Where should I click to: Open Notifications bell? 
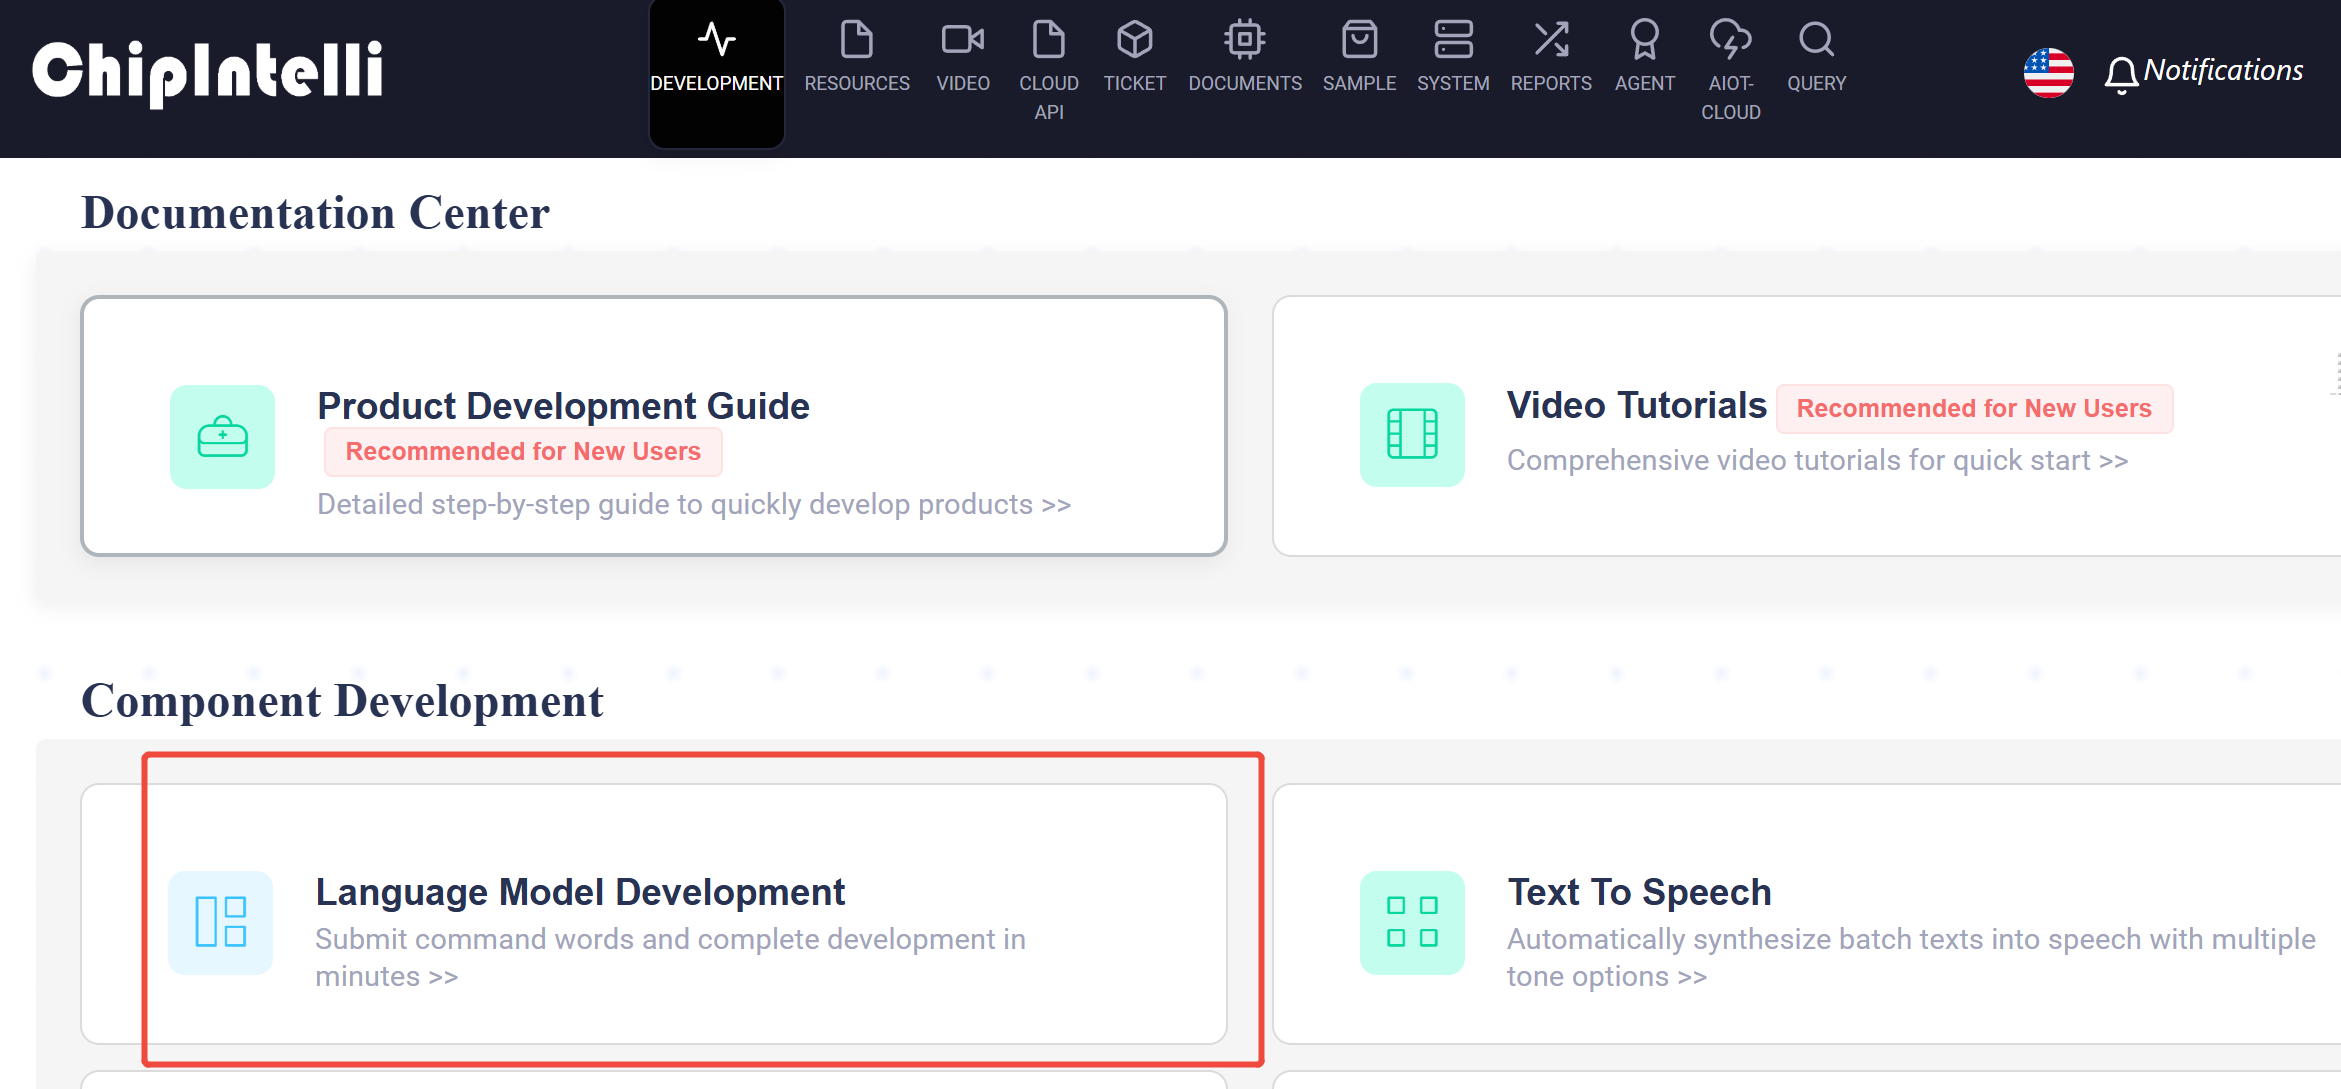pyautogui.click(x=2120, y=74)
